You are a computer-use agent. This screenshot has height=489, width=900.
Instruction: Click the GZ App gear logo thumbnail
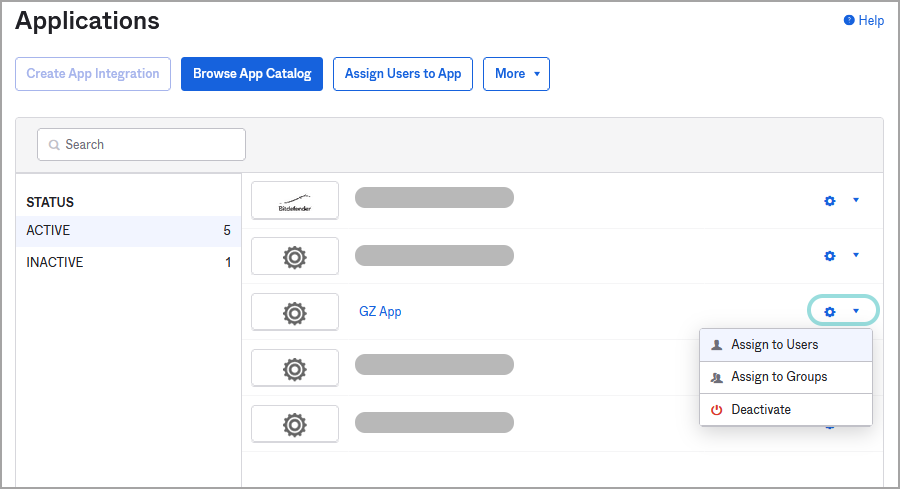tap(294, 312)
